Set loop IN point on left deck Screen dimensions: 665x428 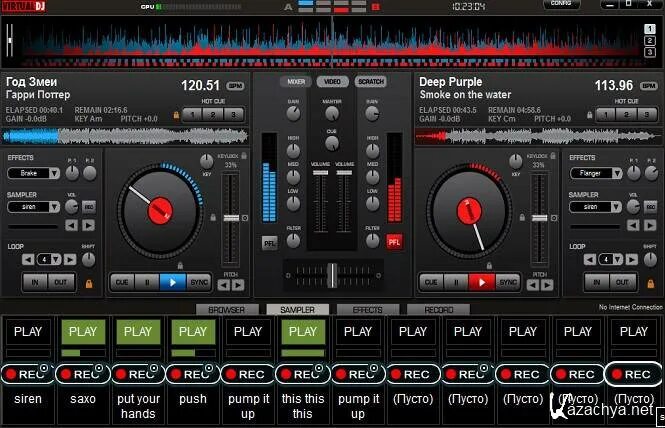(35, 283)
